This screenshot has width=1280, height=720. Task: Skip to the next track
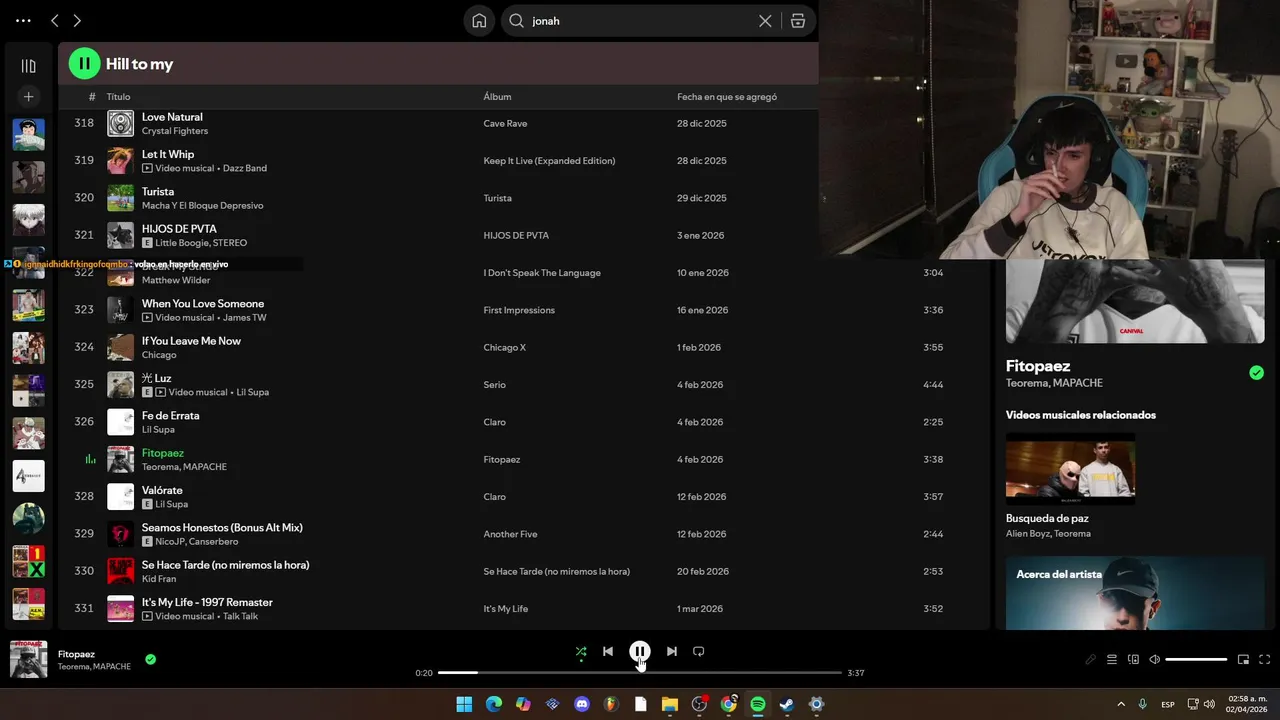[672, 651]
